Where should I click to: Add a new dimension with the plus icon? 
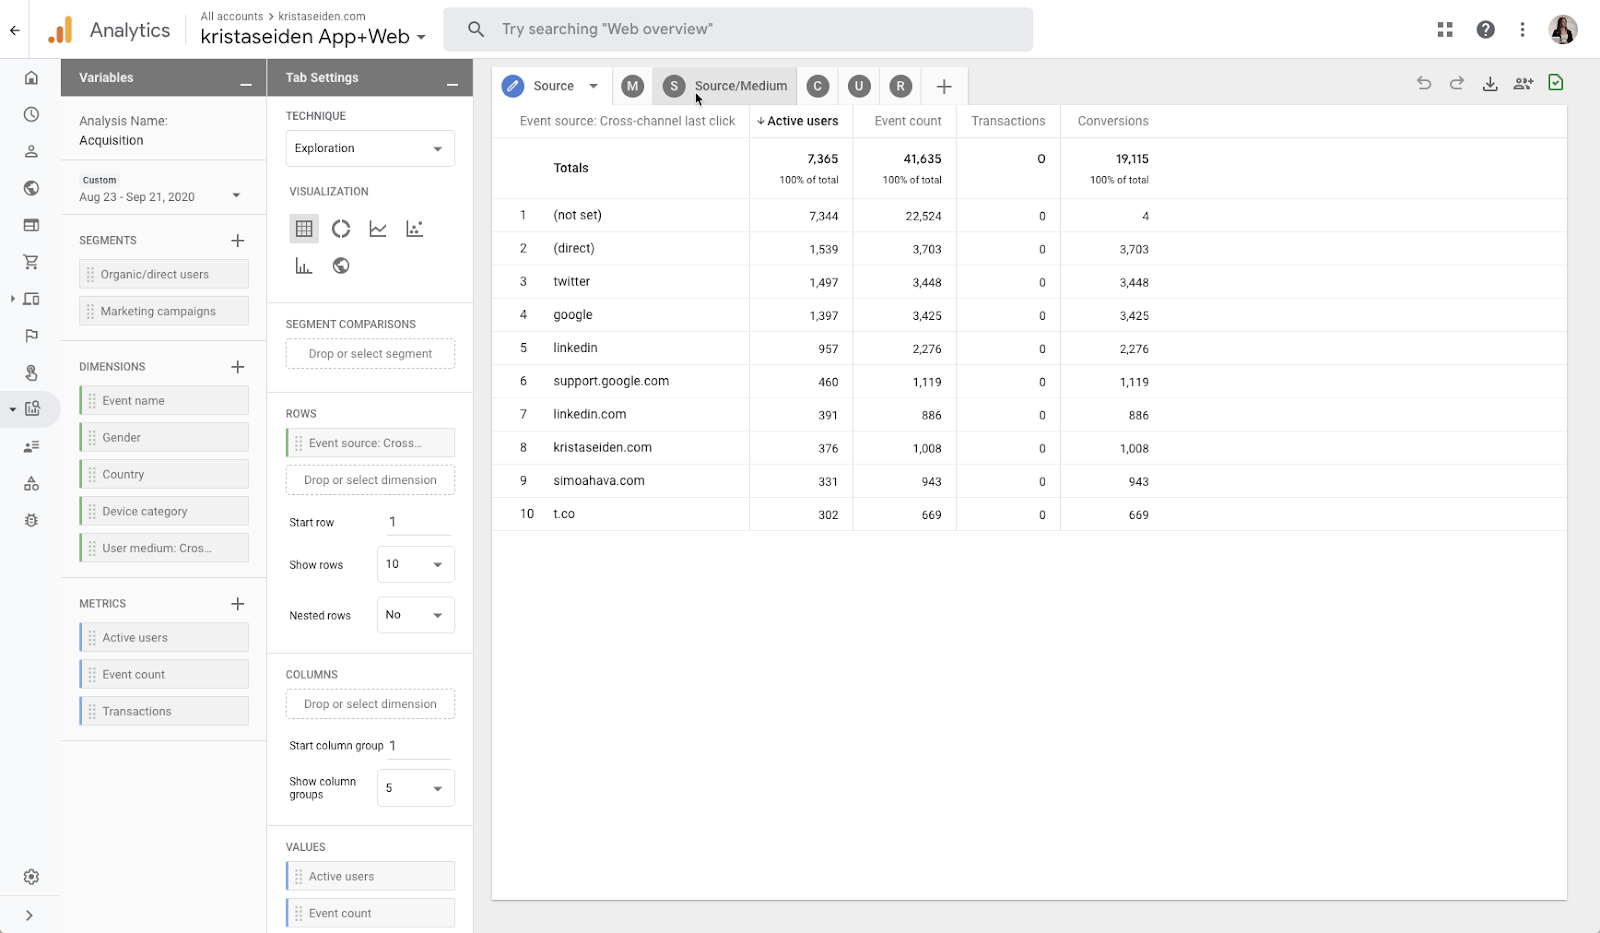pyautogui.click(x=238, y=367)
